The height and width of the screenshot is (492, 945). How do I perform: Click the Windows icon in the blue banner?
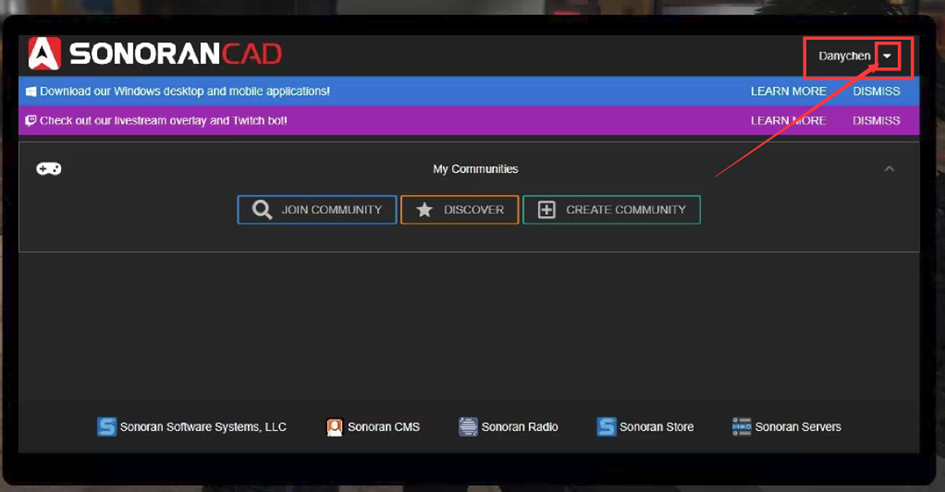pos(31,91)
